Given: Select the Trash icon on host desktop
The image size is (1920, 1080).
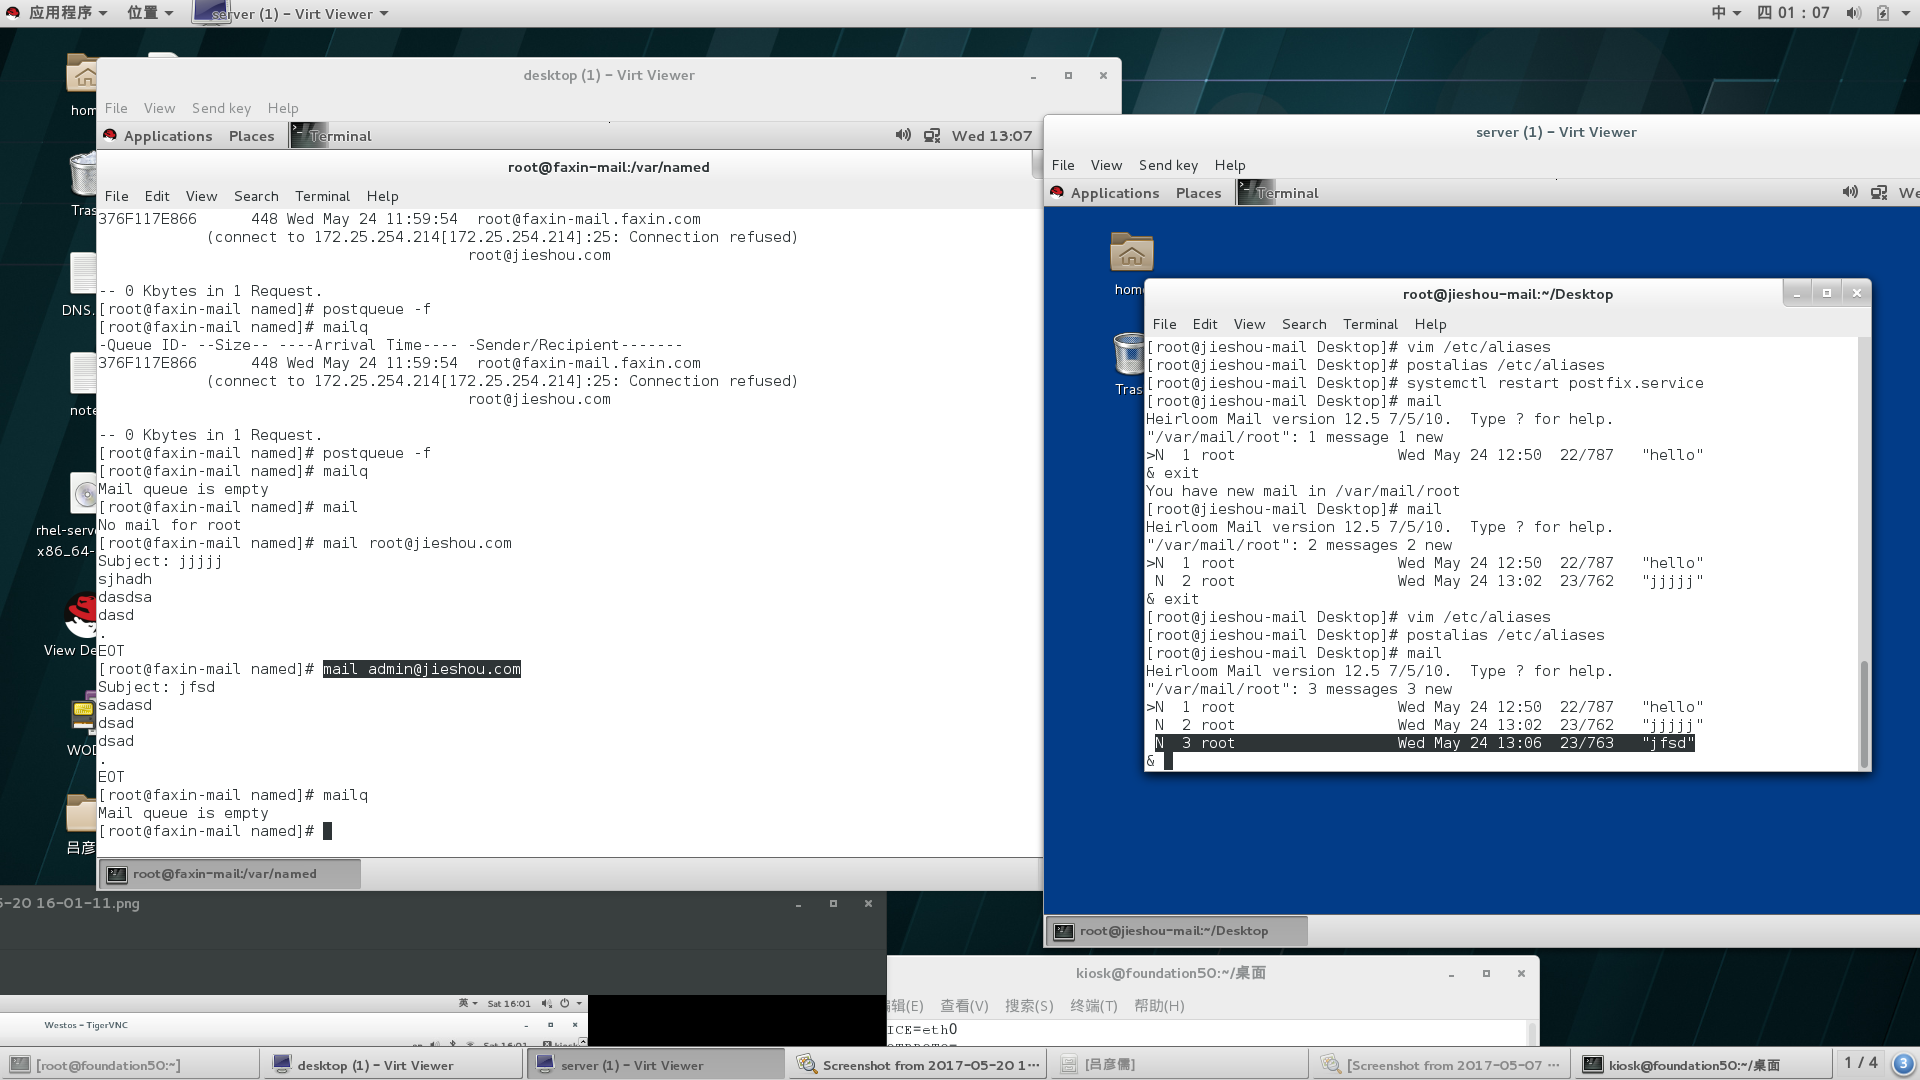Looking at the screenshot, I should 84,174.
